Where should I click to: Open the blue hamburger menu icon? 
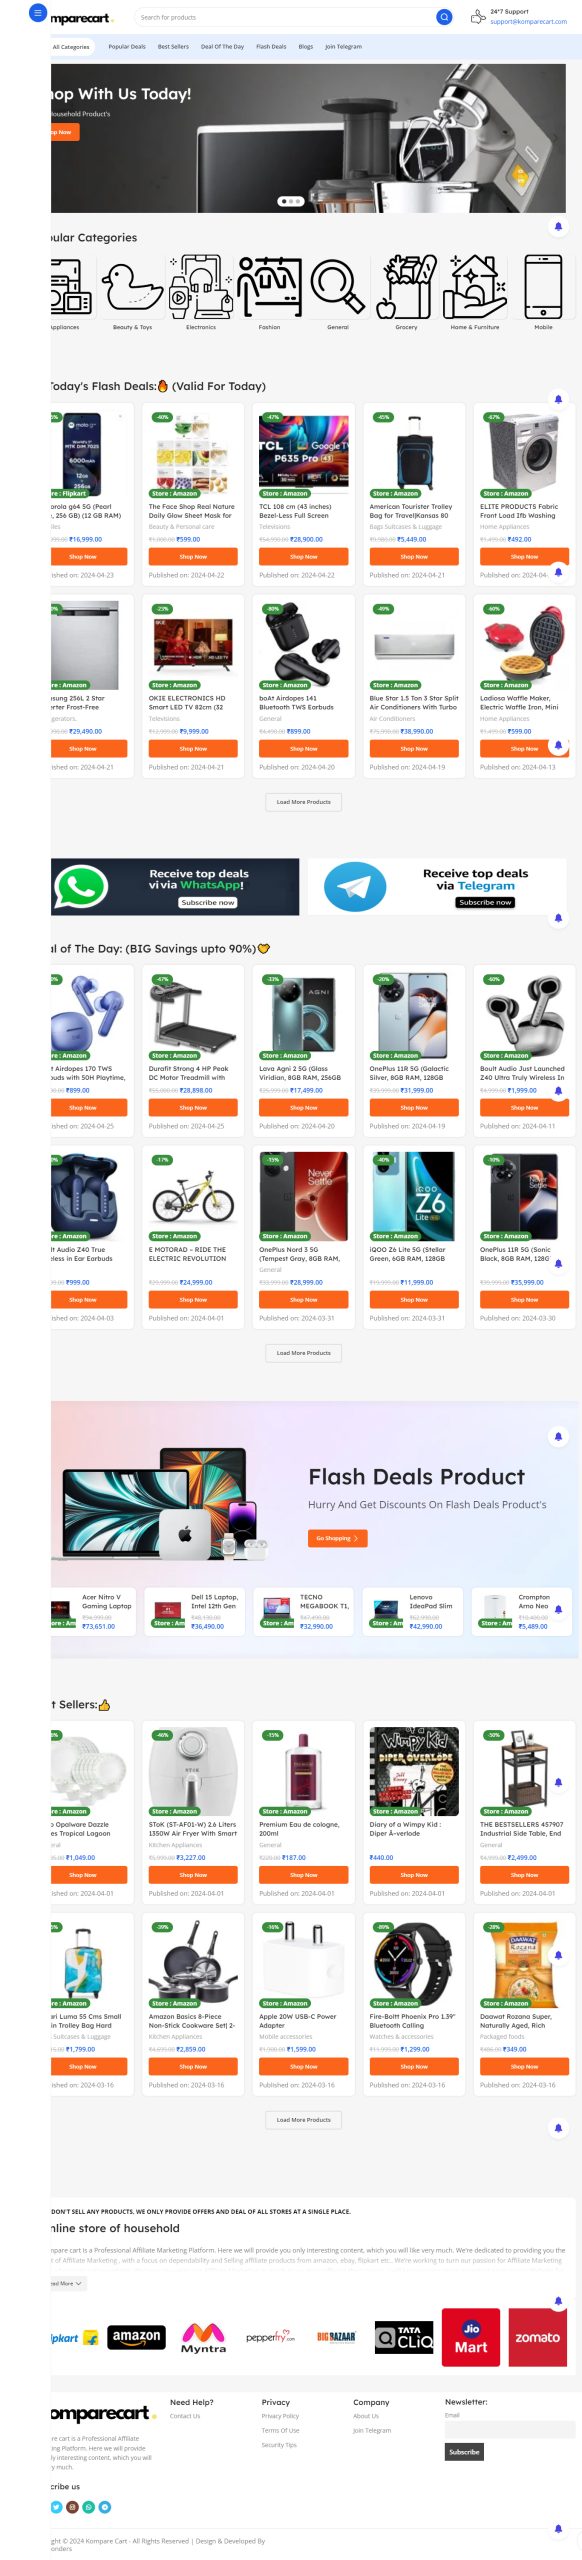38,13
